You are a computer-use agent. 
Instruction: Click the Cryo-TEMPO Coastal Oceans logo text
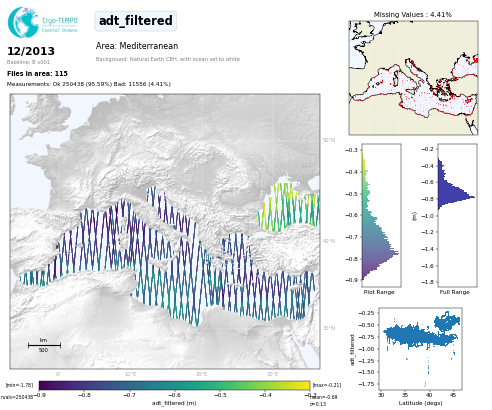point(60,25)
